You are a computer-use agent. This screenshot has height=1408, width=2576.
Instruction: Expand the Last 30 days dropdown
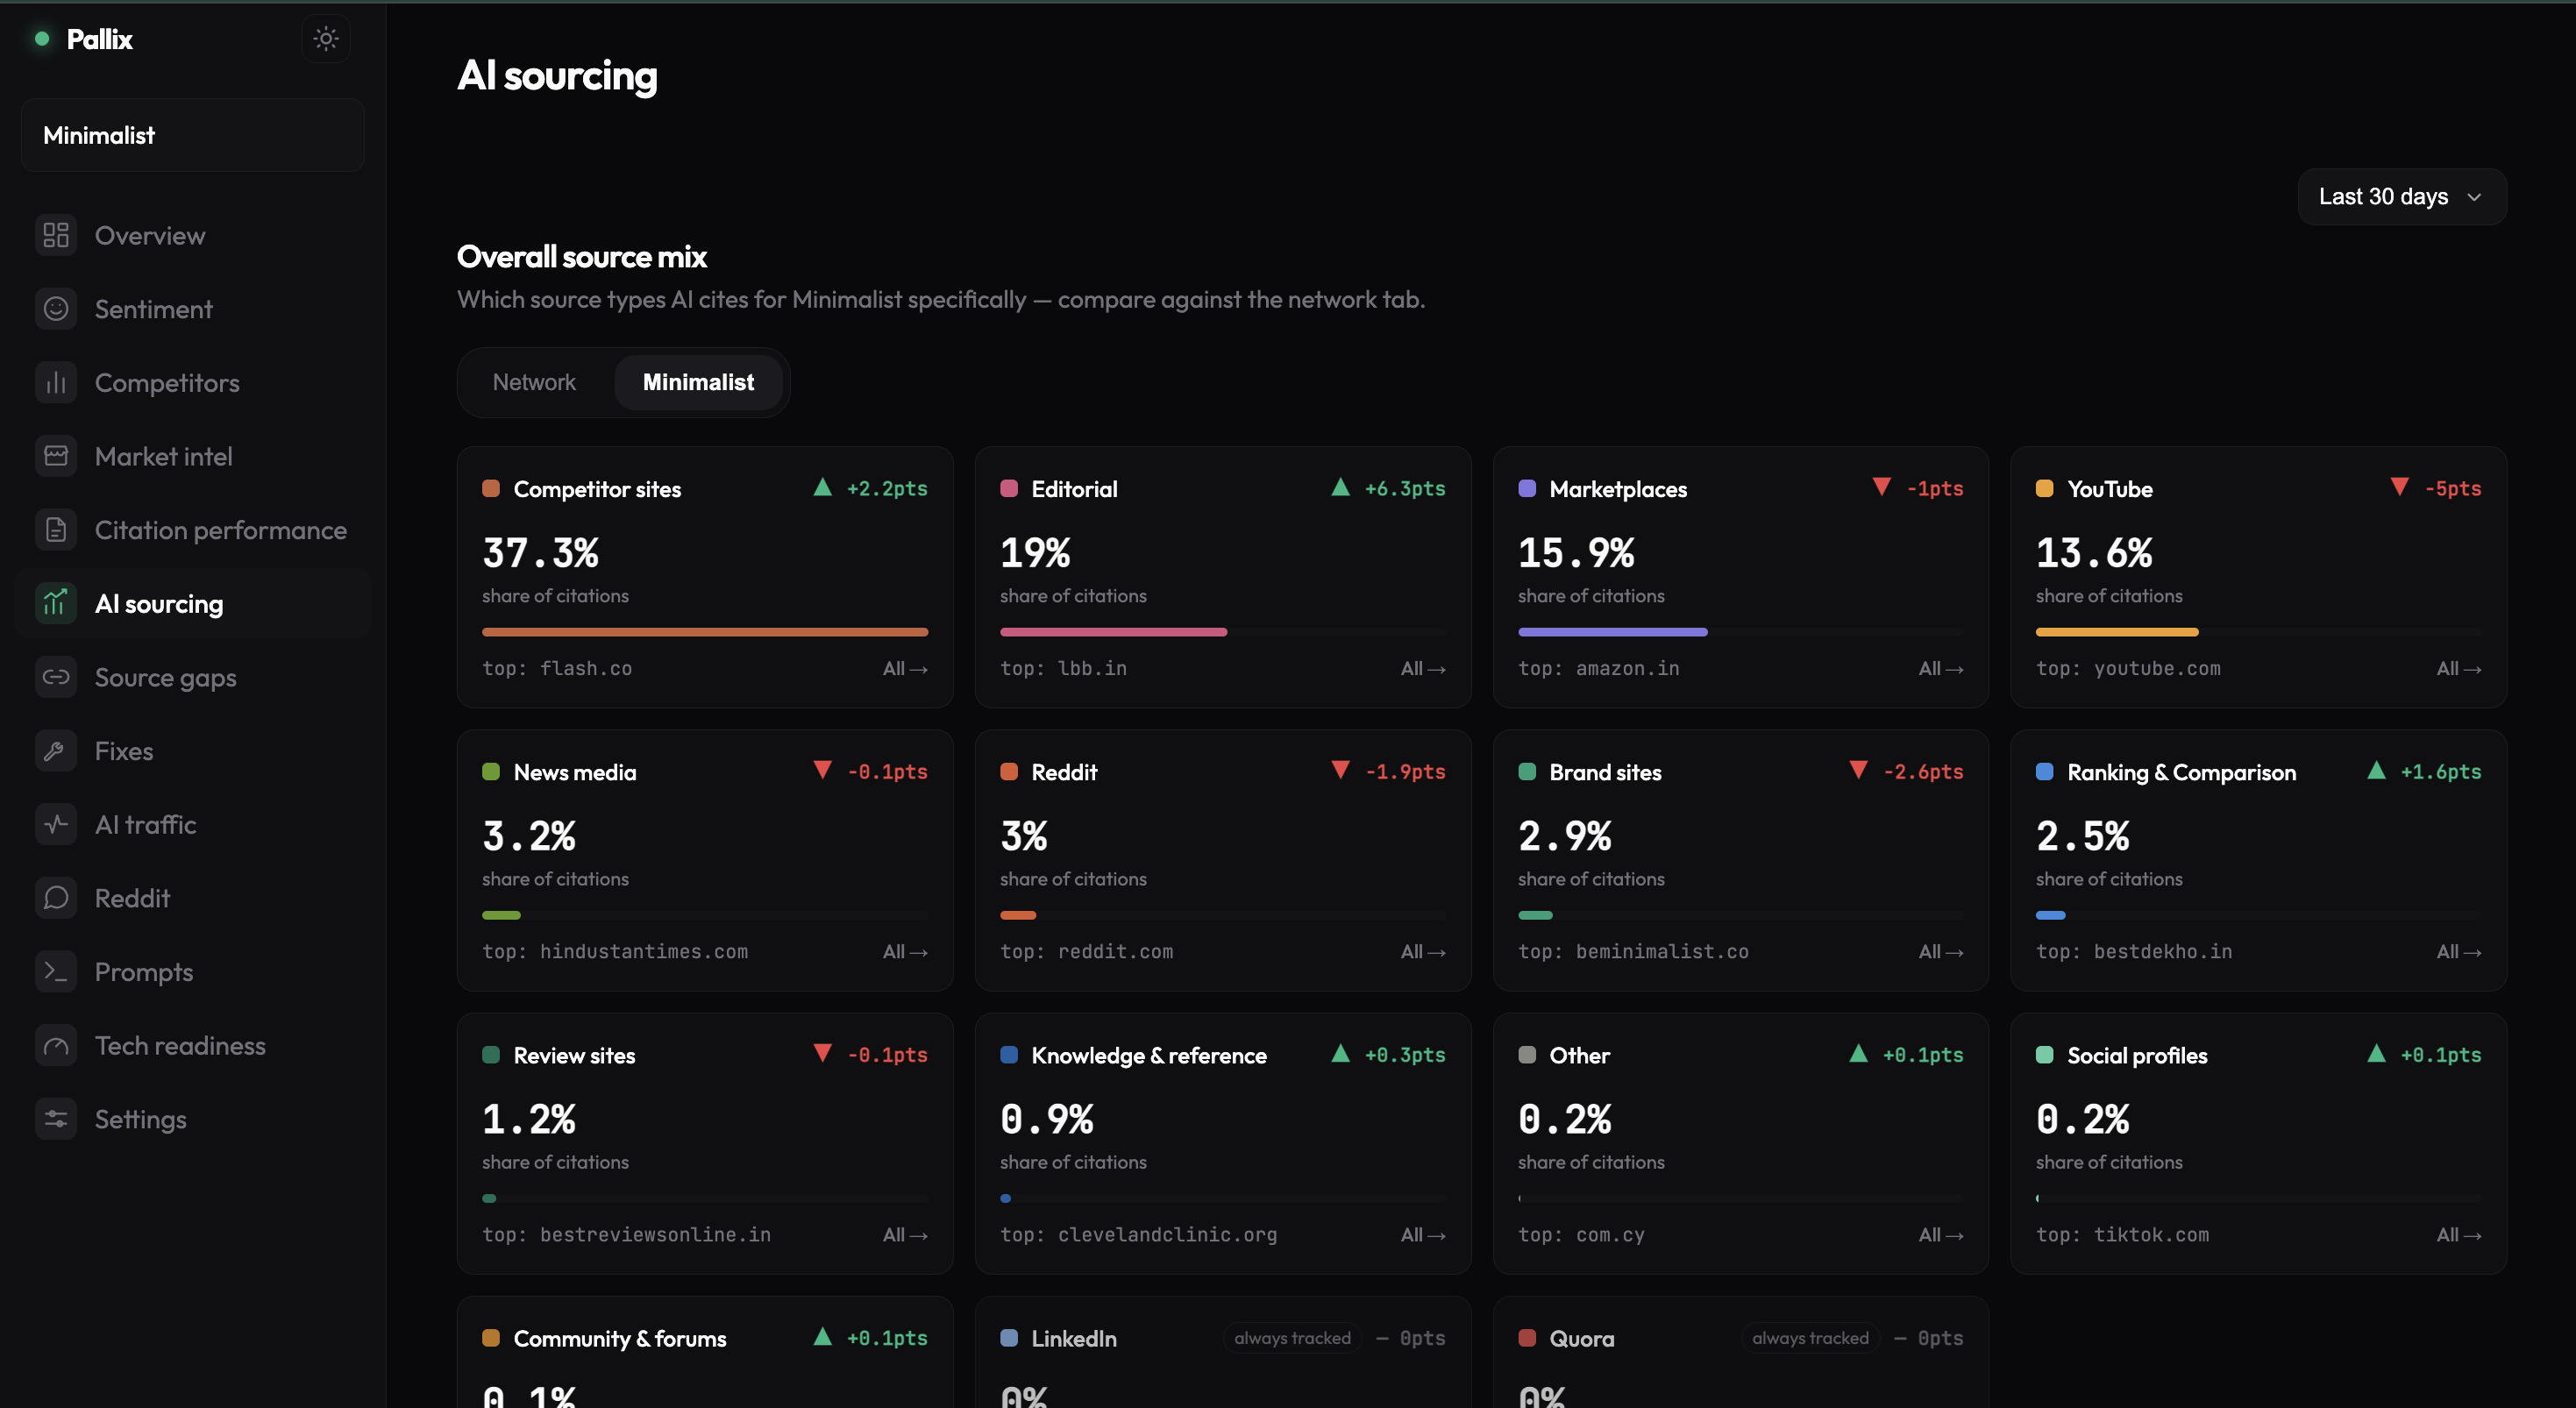(2401, 196)
